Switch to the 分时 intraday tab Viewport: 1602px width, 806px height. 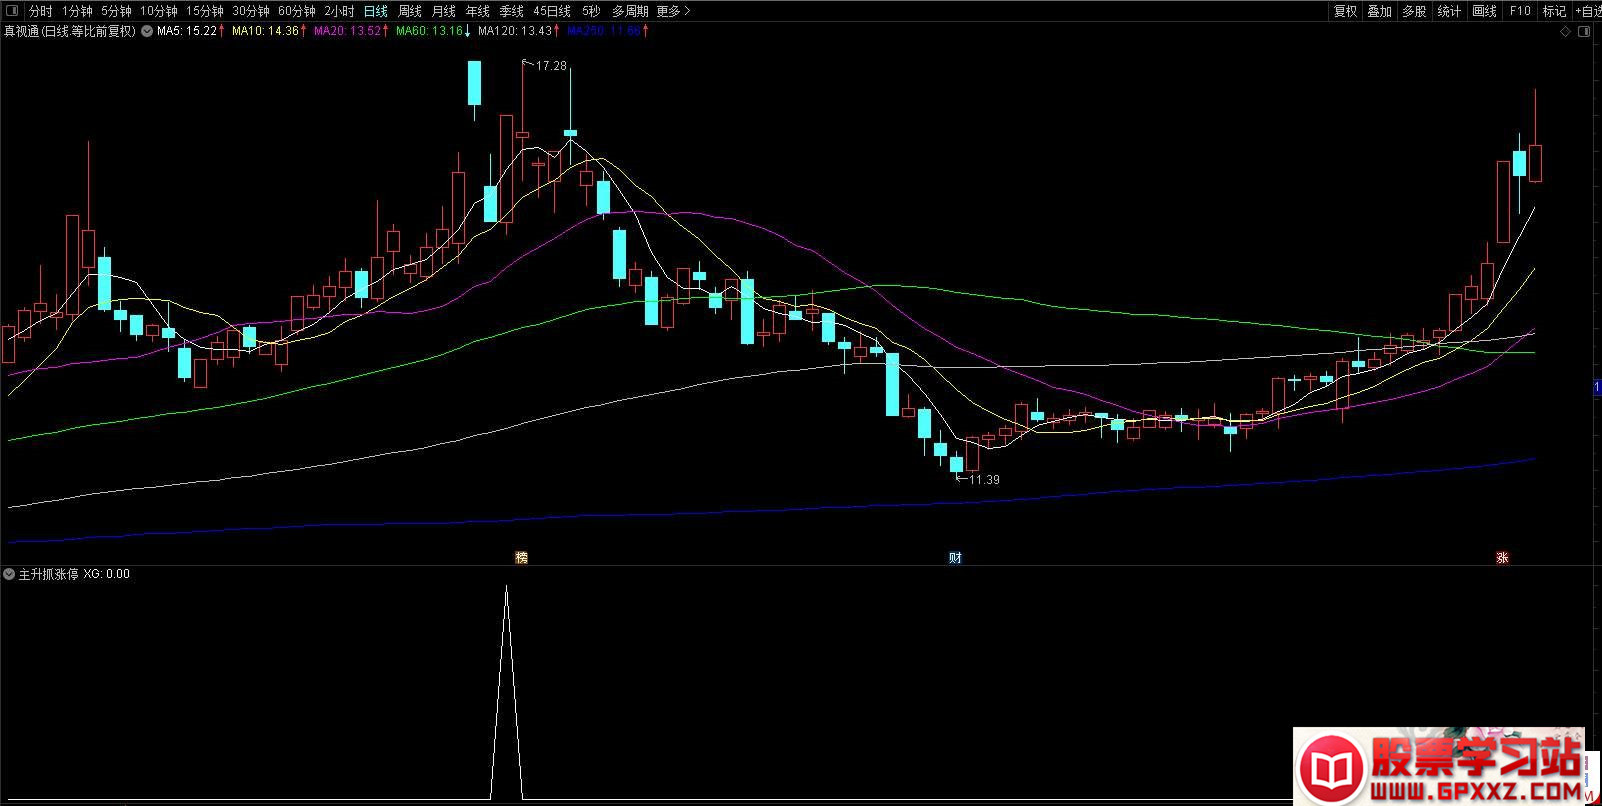pyautogui.click(x=40, y=11)
